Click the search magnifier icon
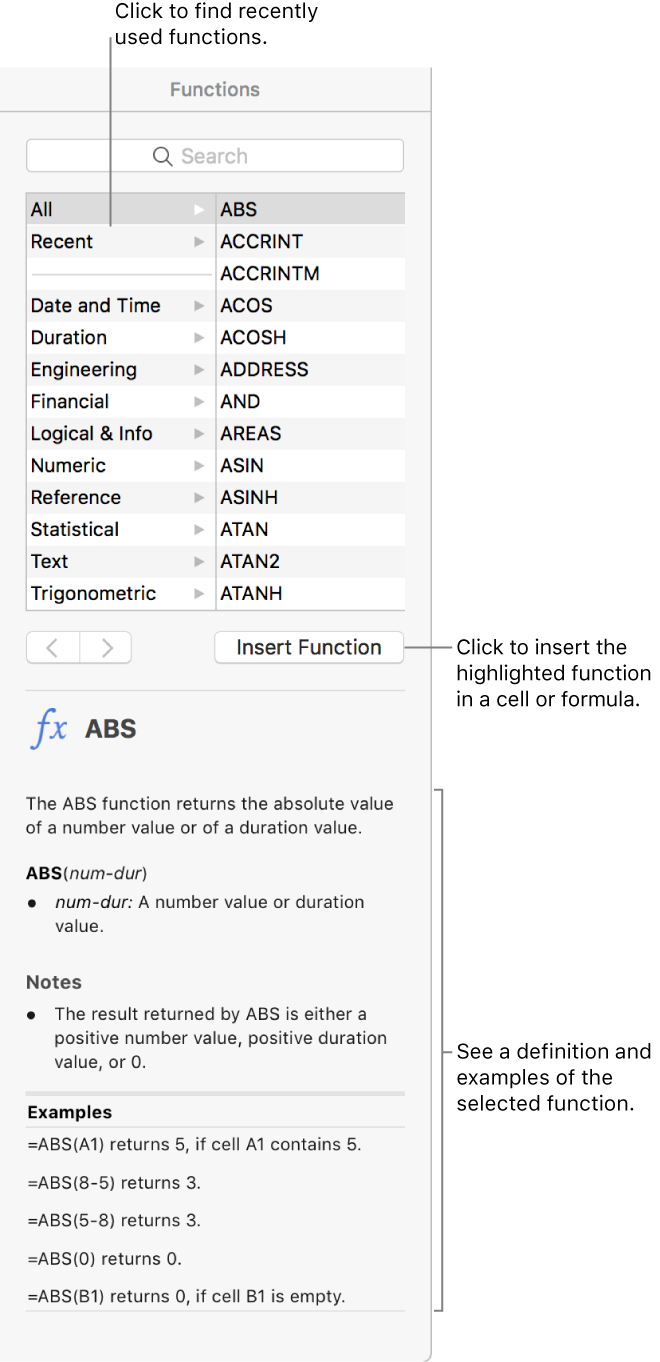The width and height of the screenshot is (660, 1362). click(x=162, y=155)
